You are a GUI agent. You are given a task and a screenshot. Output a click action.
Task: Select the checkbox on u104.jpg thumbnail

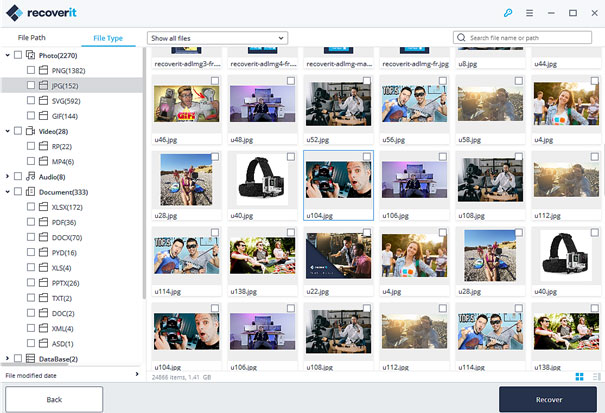click(366, 158)
